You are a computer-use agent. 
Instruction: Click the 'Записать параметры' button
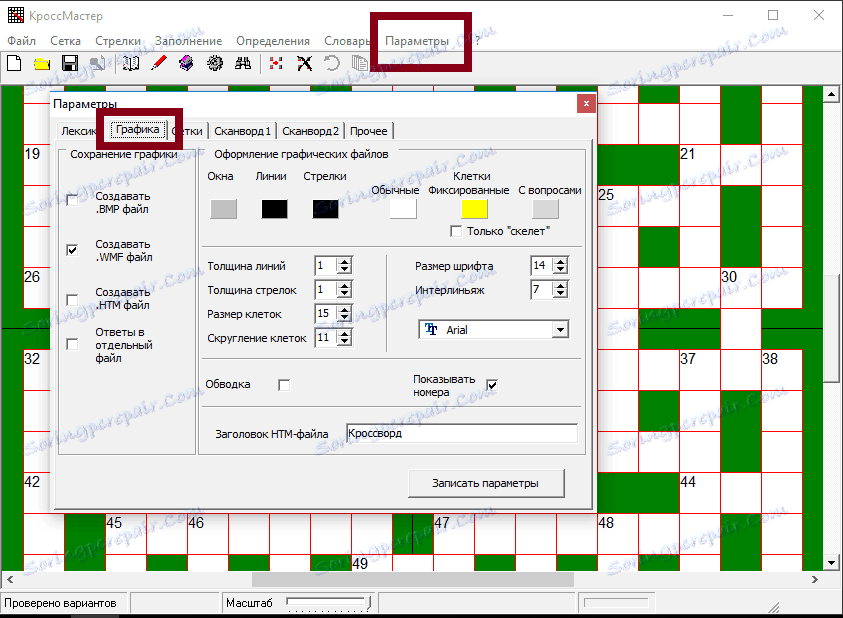486,483
